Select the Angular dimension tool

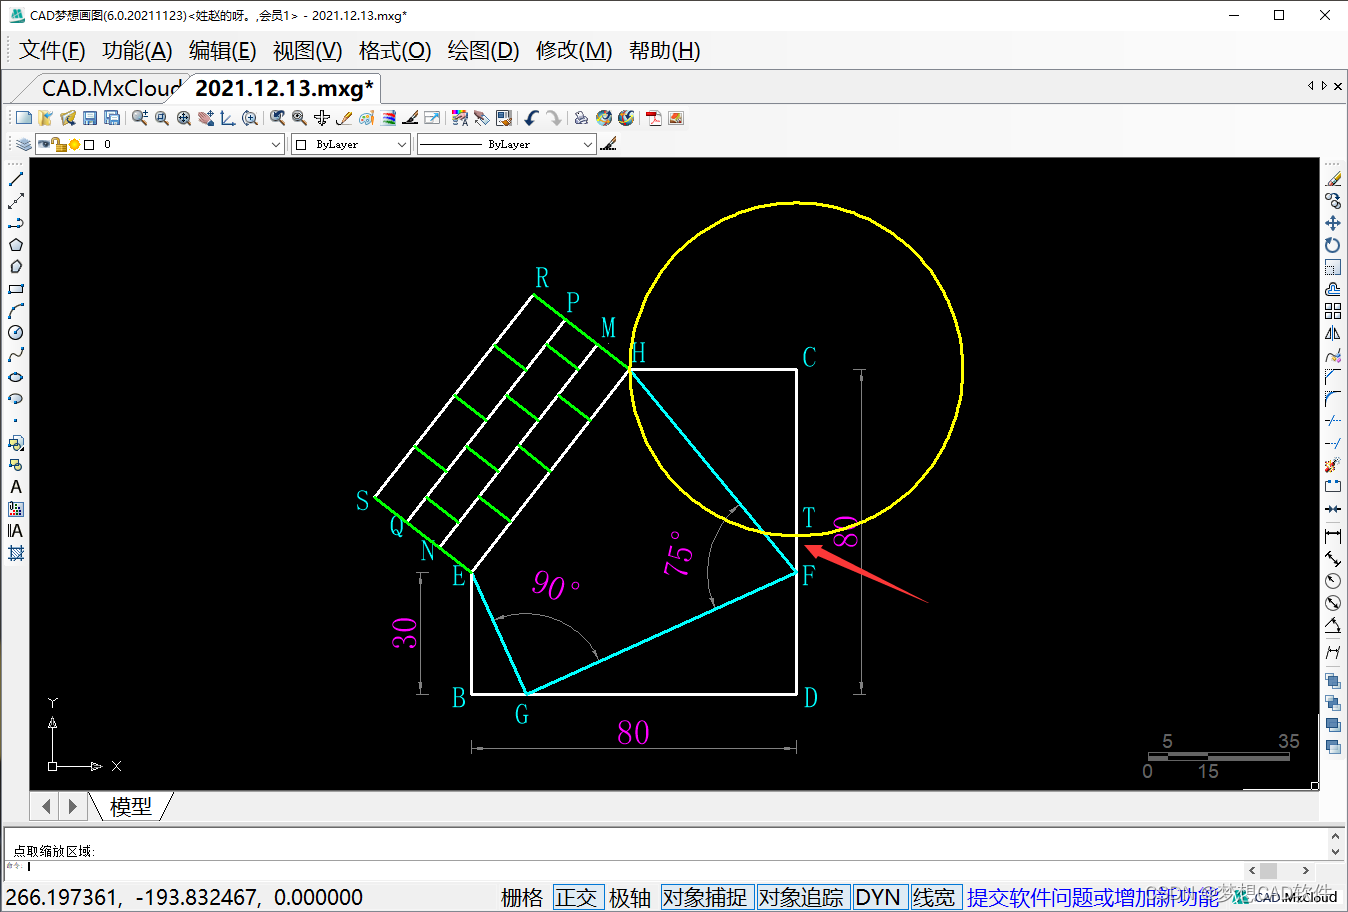pos(1333,625)
